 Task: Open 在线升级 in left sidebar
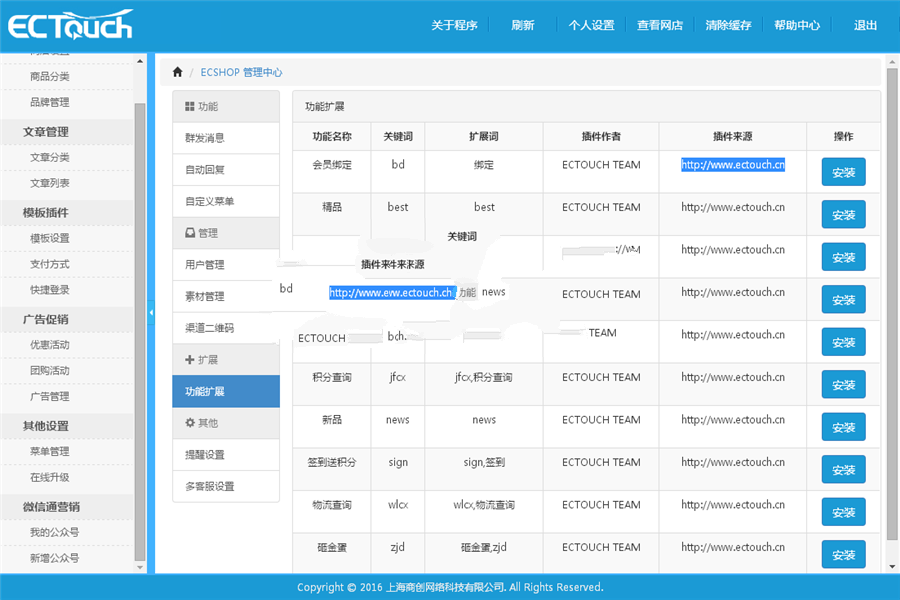tap(50, 477)
